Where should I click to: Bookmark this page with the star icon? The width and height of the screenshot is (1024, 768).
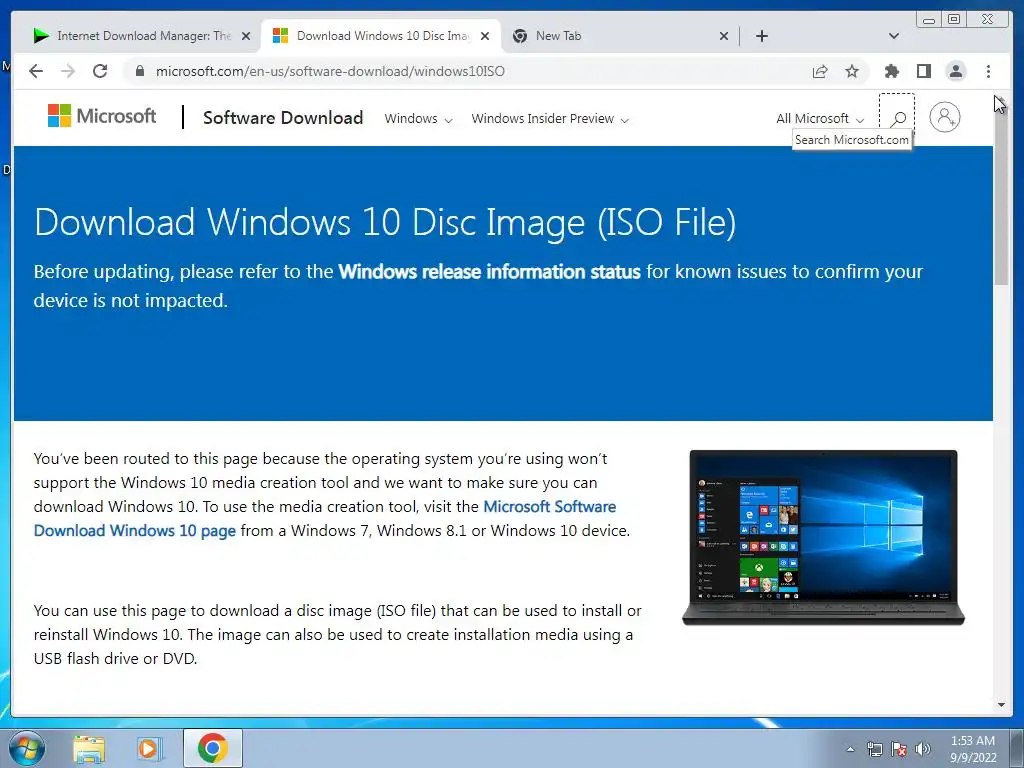coord(852,71)
